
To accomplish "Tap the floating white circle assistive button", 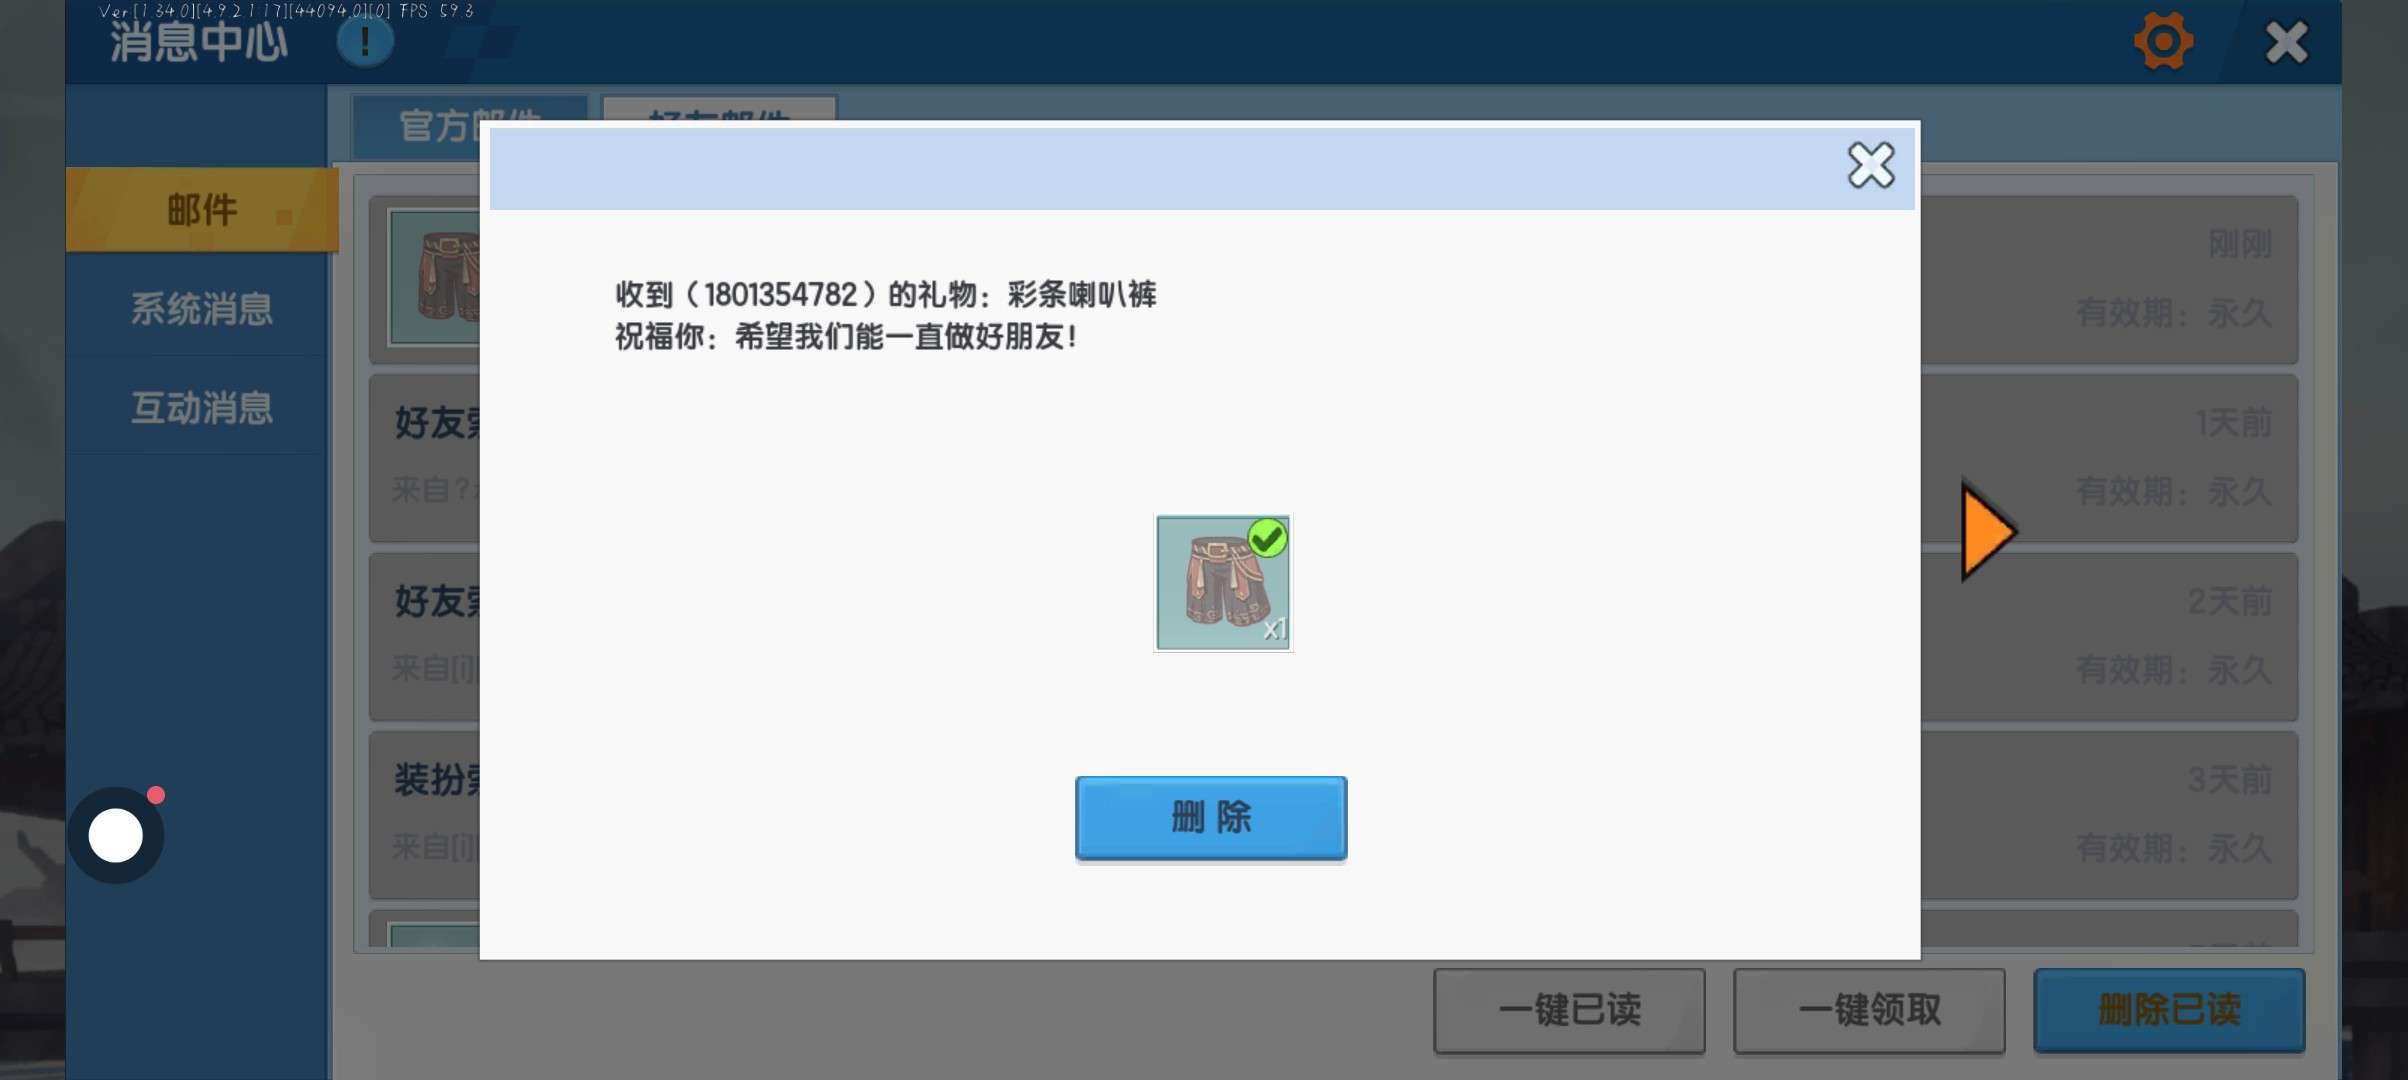I will point(116,835).
